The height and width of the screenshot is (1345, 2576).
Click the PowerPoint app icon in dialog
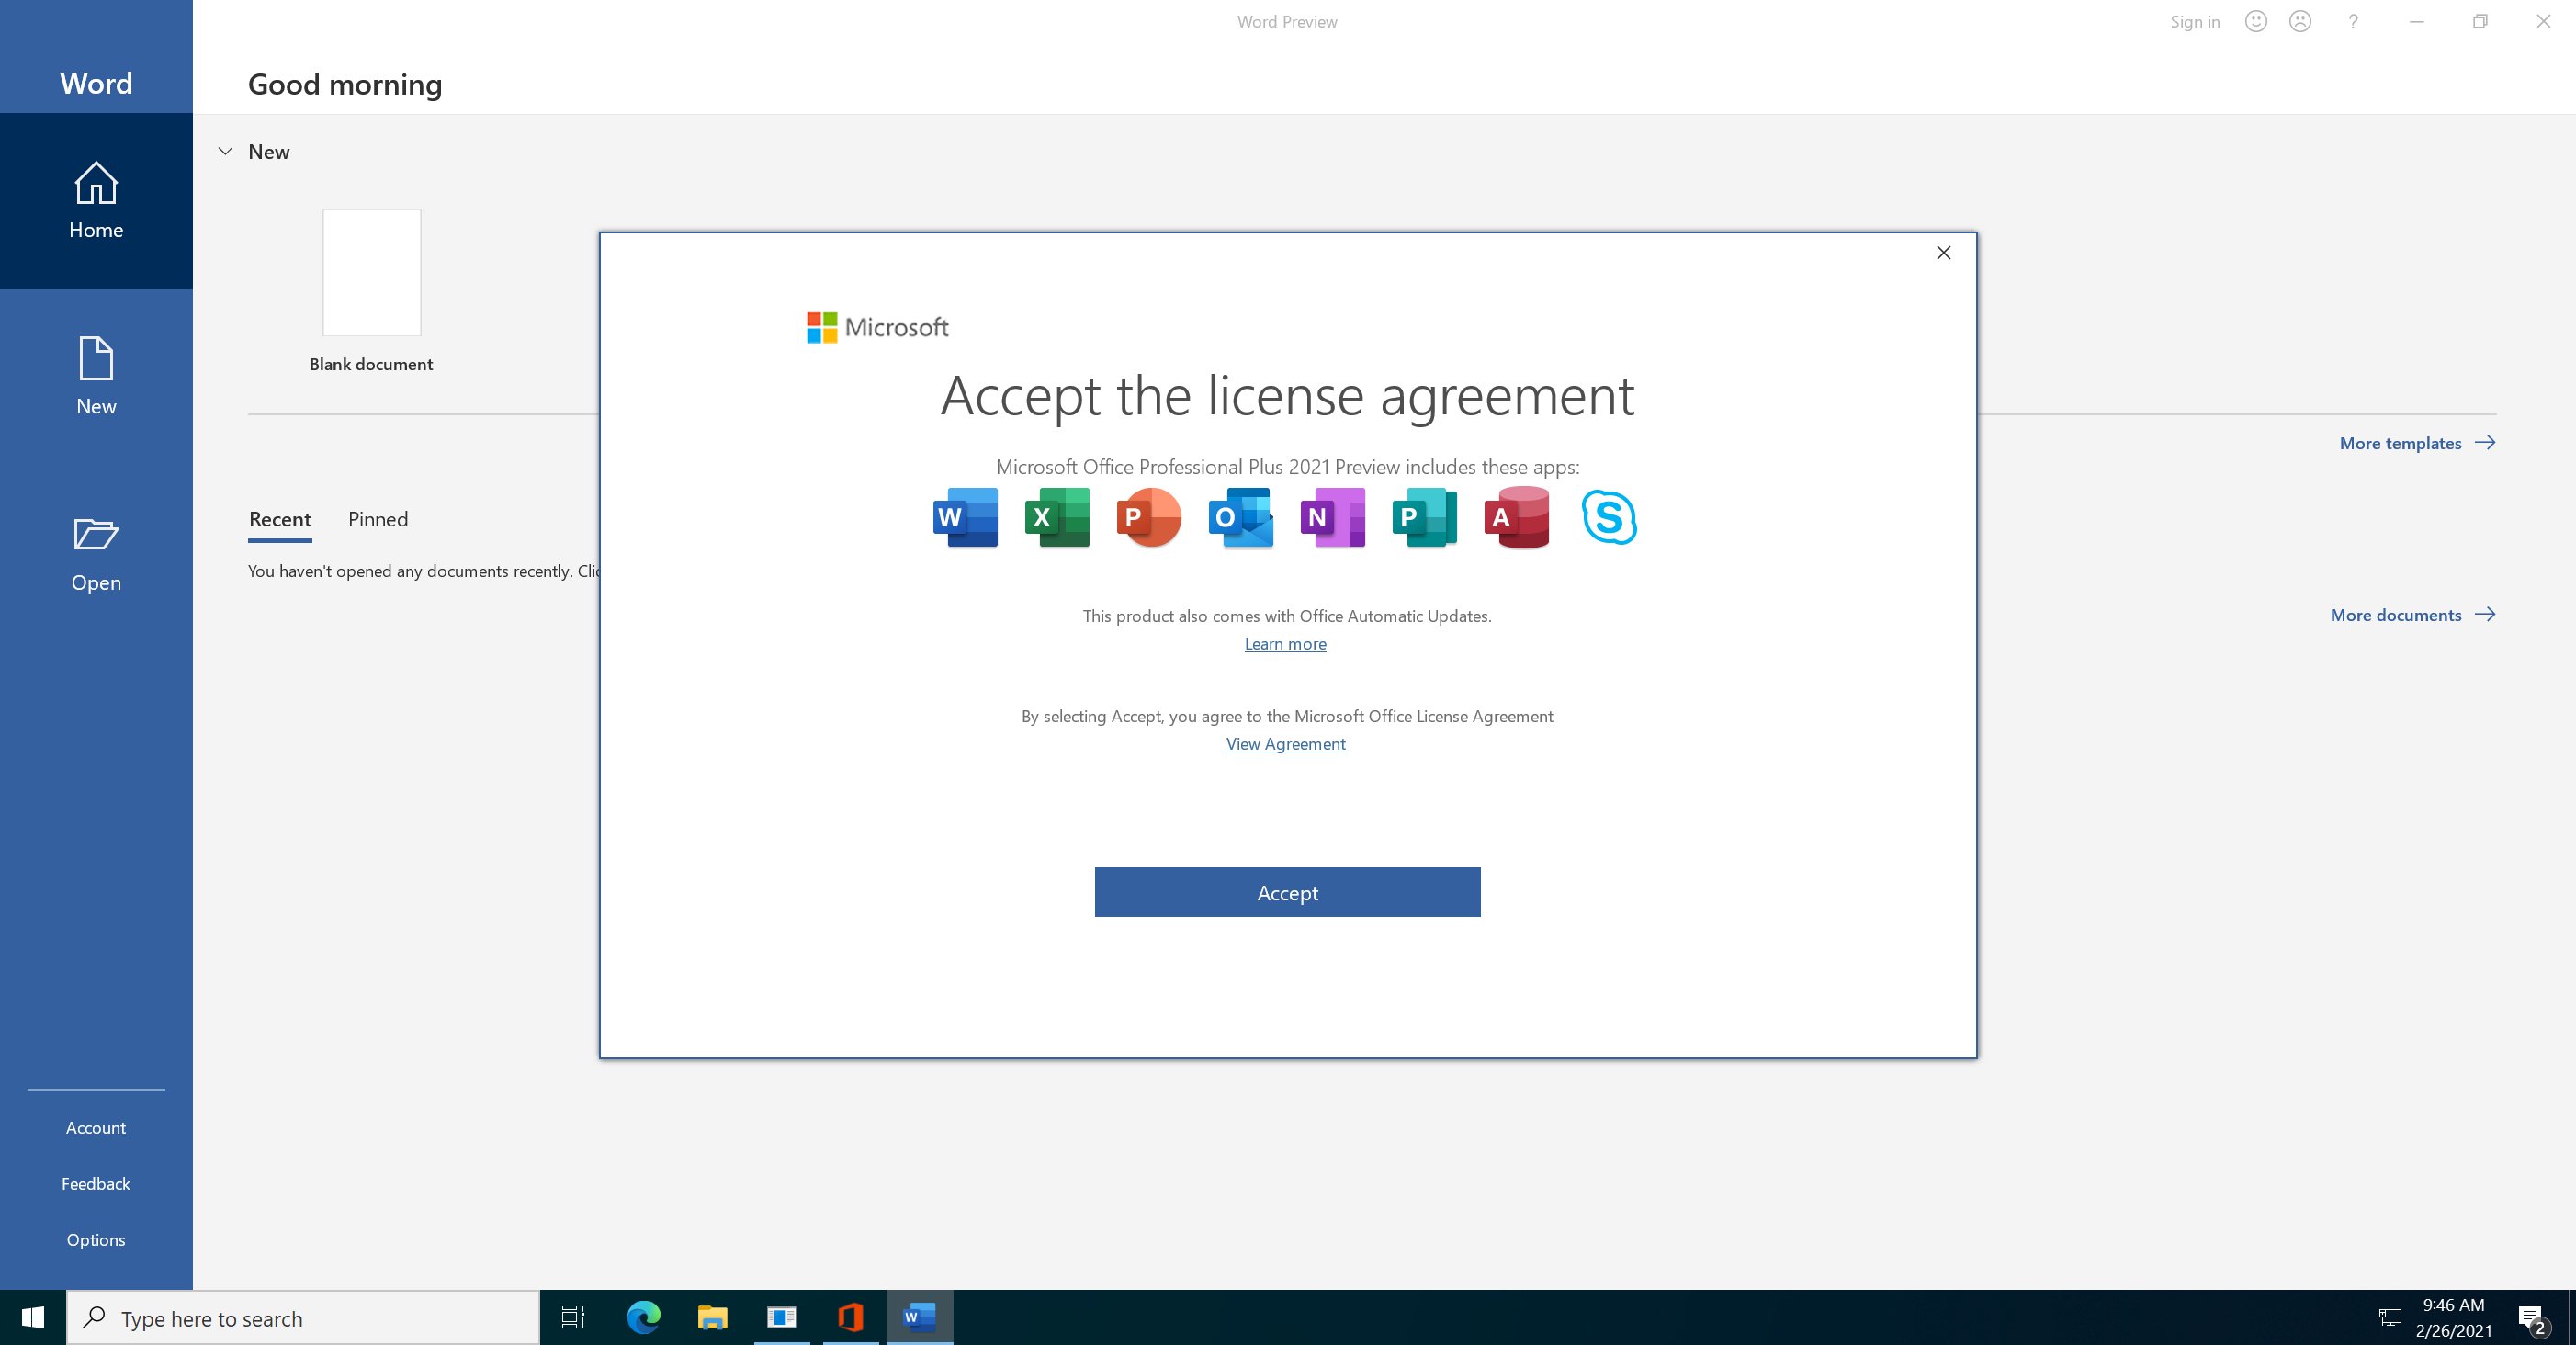pos(1149,517)
